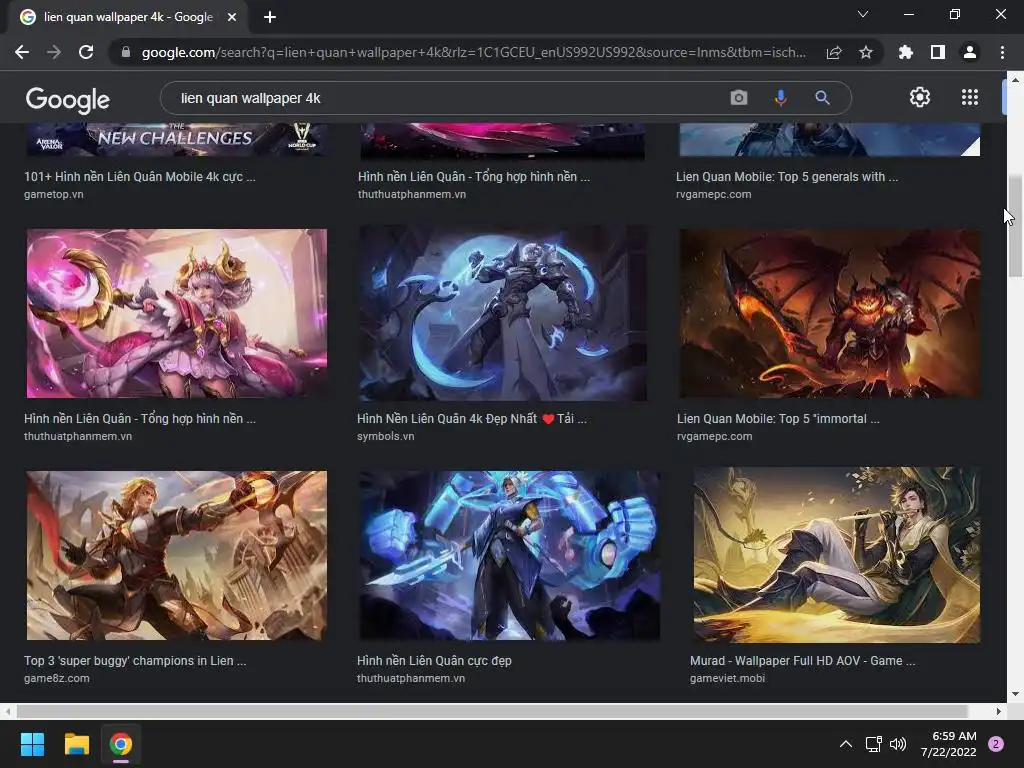Image resolution: width=1024 pixels, height=768 pixels.
Task: Open Chrome extensions puzzle icon
Action: 905,52
